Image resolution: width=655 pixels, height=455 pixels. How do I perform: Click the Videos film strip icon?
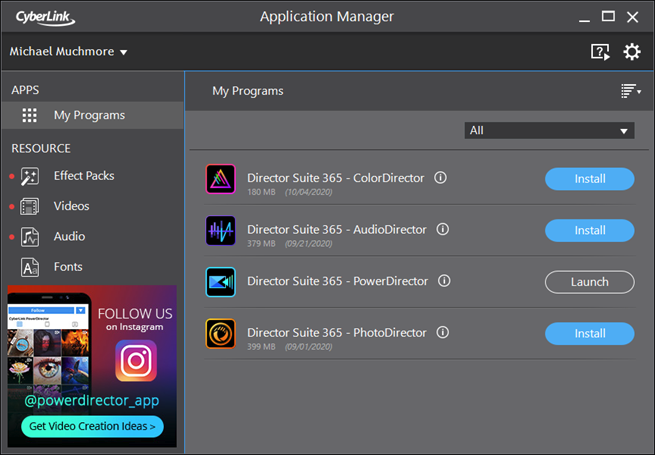tap(30, 206)
